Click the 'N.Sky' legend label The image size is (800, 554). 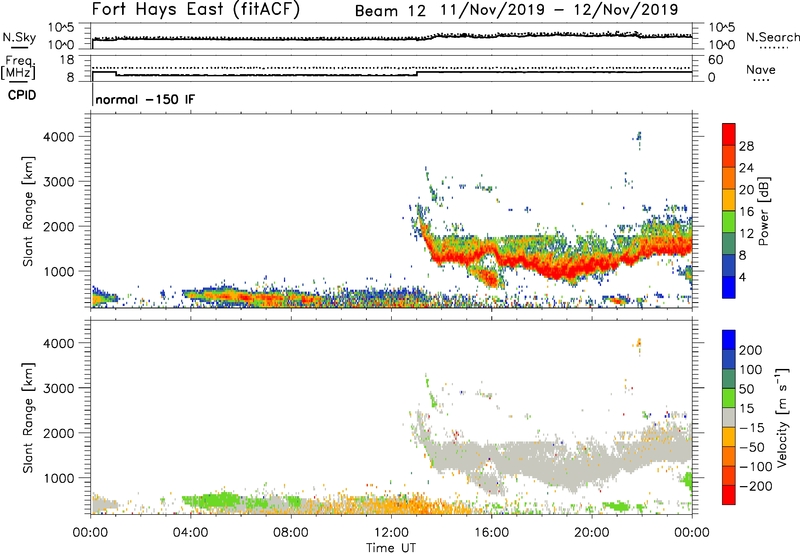(19, 37)
